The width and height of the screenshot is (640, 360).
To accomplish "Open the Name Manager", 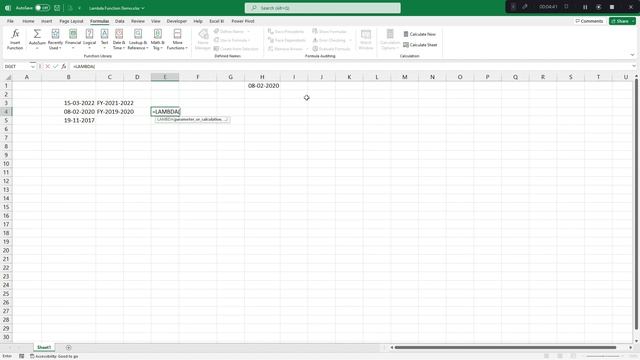I will [x=203, y=39].
